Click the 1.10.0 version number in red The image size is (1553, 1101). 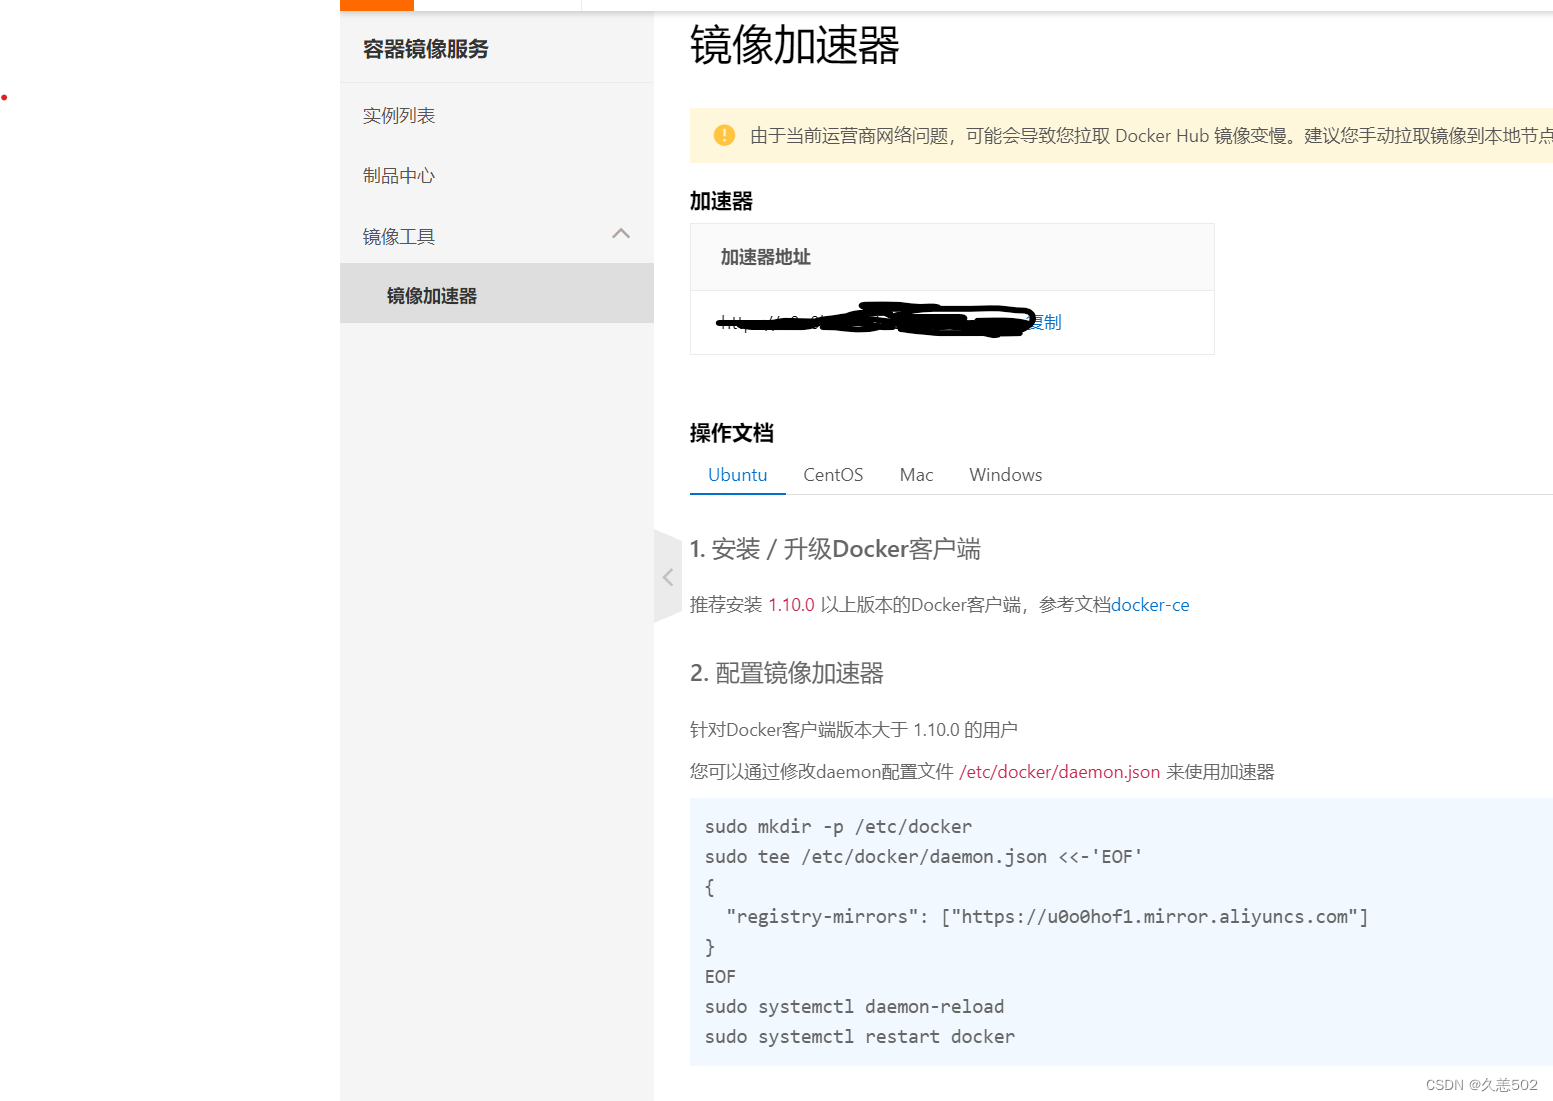tap(791, 605)
